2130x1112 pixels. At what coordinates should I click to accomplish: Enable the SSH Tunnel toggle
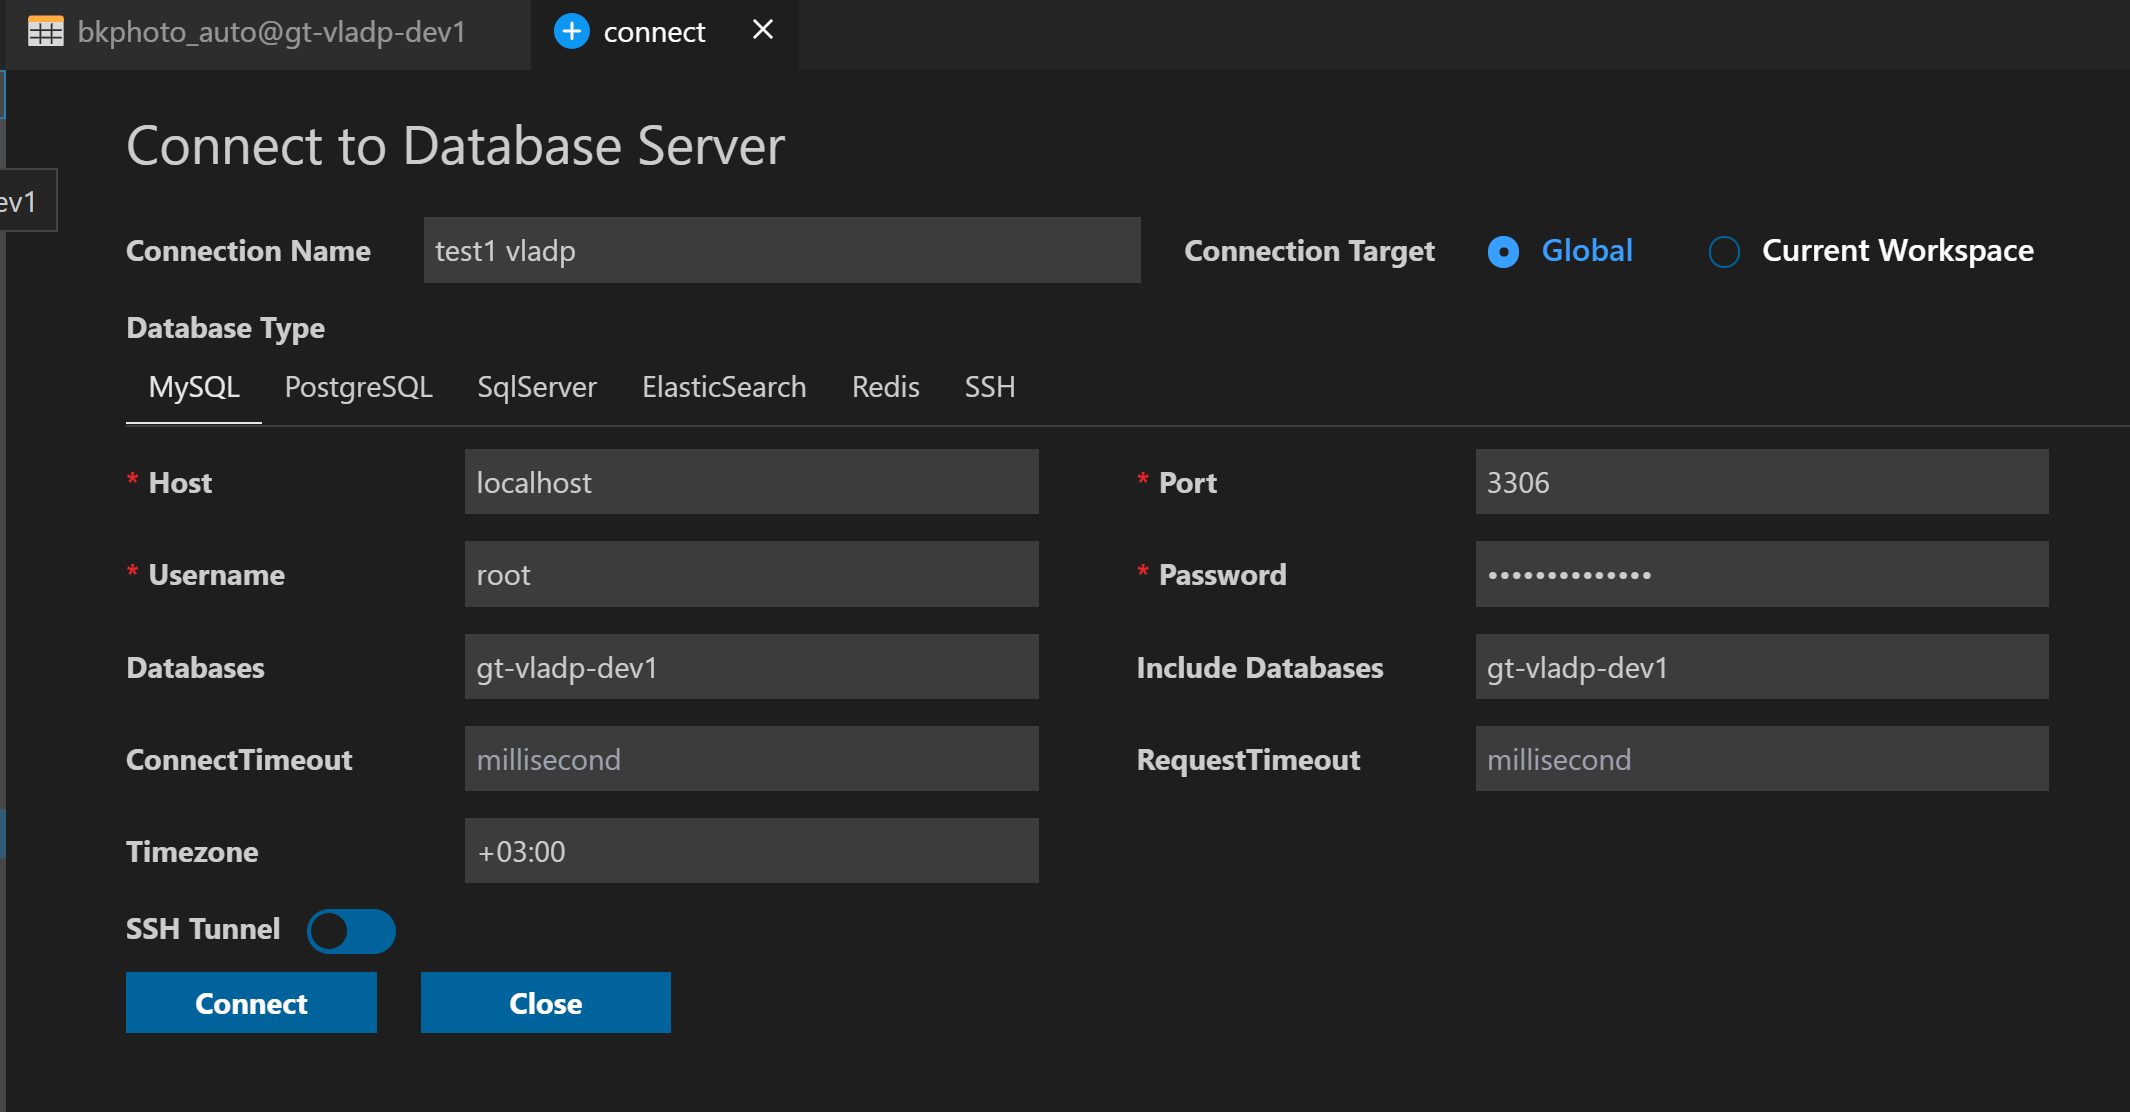[x=350, y=931]
